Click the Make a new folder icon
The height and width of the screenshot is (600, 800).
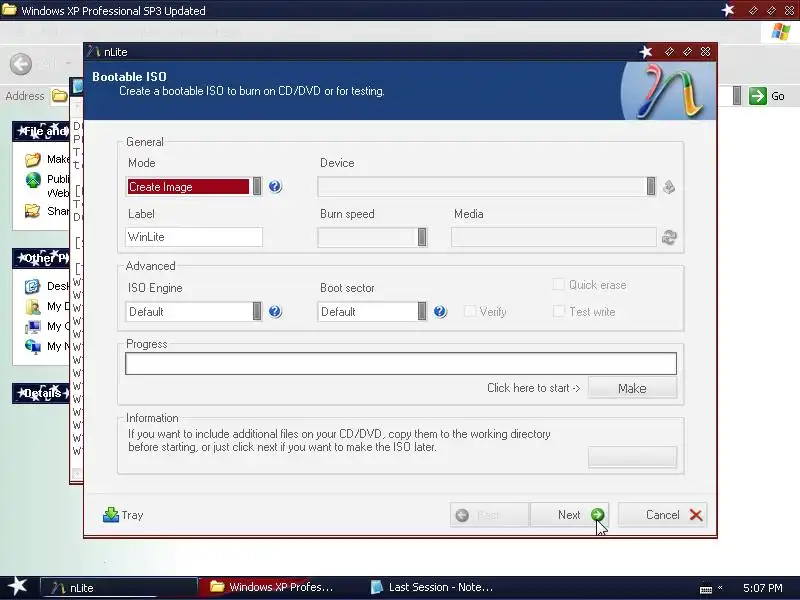(x=33, y=160)
